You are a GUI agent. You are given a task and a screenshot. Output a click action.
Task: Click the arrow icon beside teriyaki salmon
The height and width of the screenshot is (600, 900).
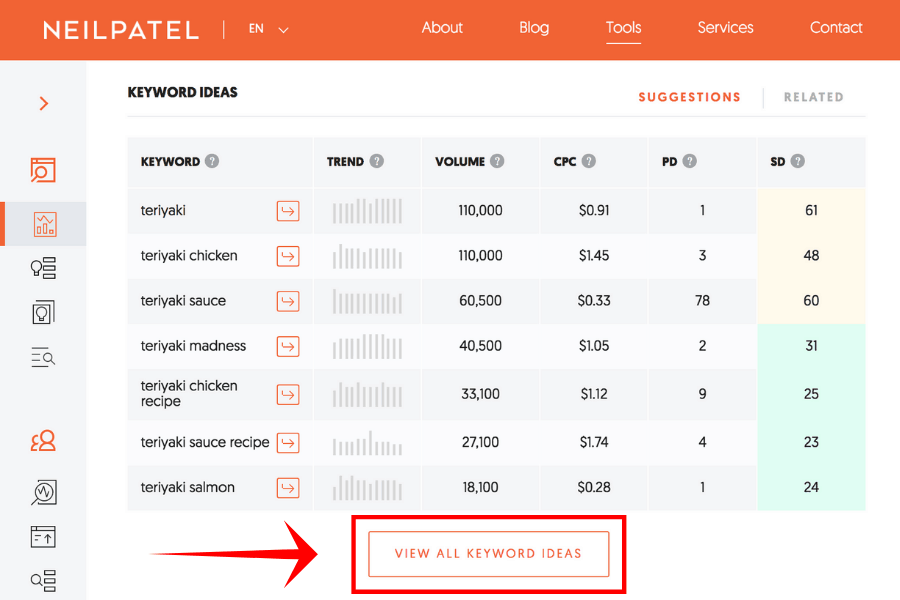click(x=288, y=488)
